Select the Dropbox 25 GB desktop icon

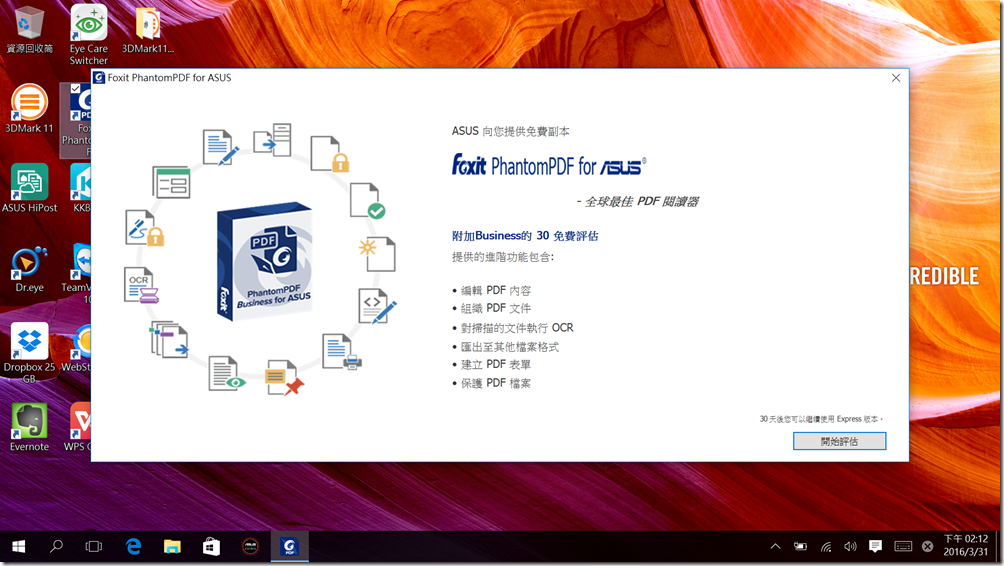click(29, 353)
